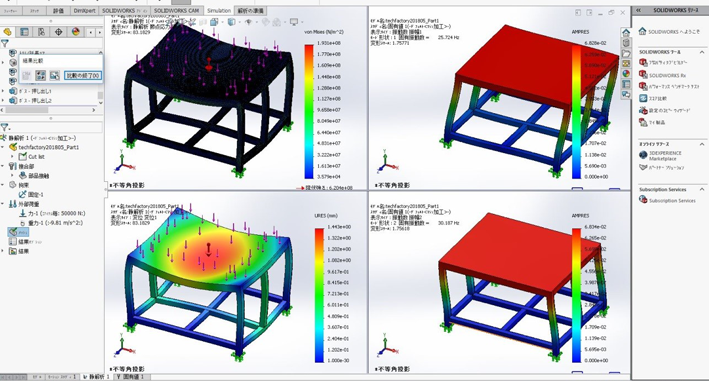Open the PropertyManager tab icon
The height and width of the screenshot is (381, 709).
pos(24,32)
